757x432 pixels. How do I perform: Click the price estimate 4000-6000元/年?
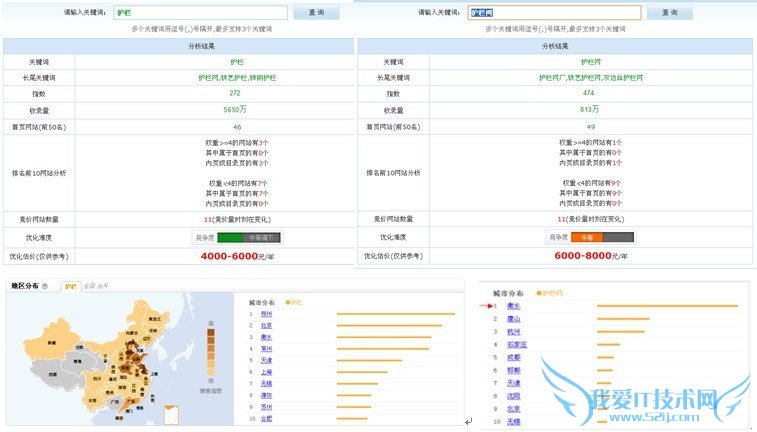(x=237, y=256)
